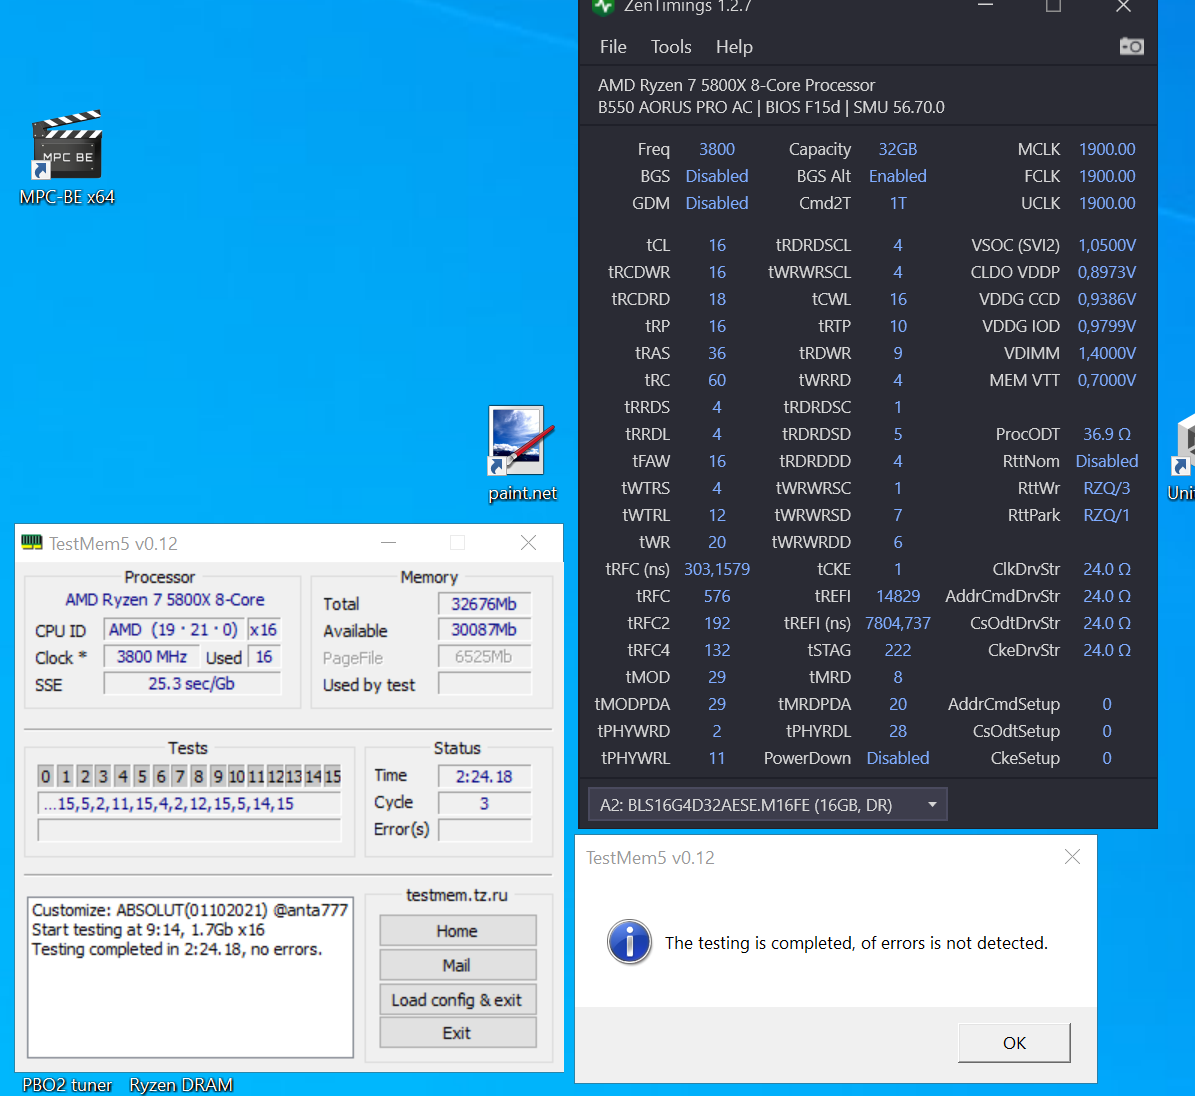This screenshot has width=1195, height=1096.
Task: Click the Available memory field 30087Mb
Action: point(484,630)
